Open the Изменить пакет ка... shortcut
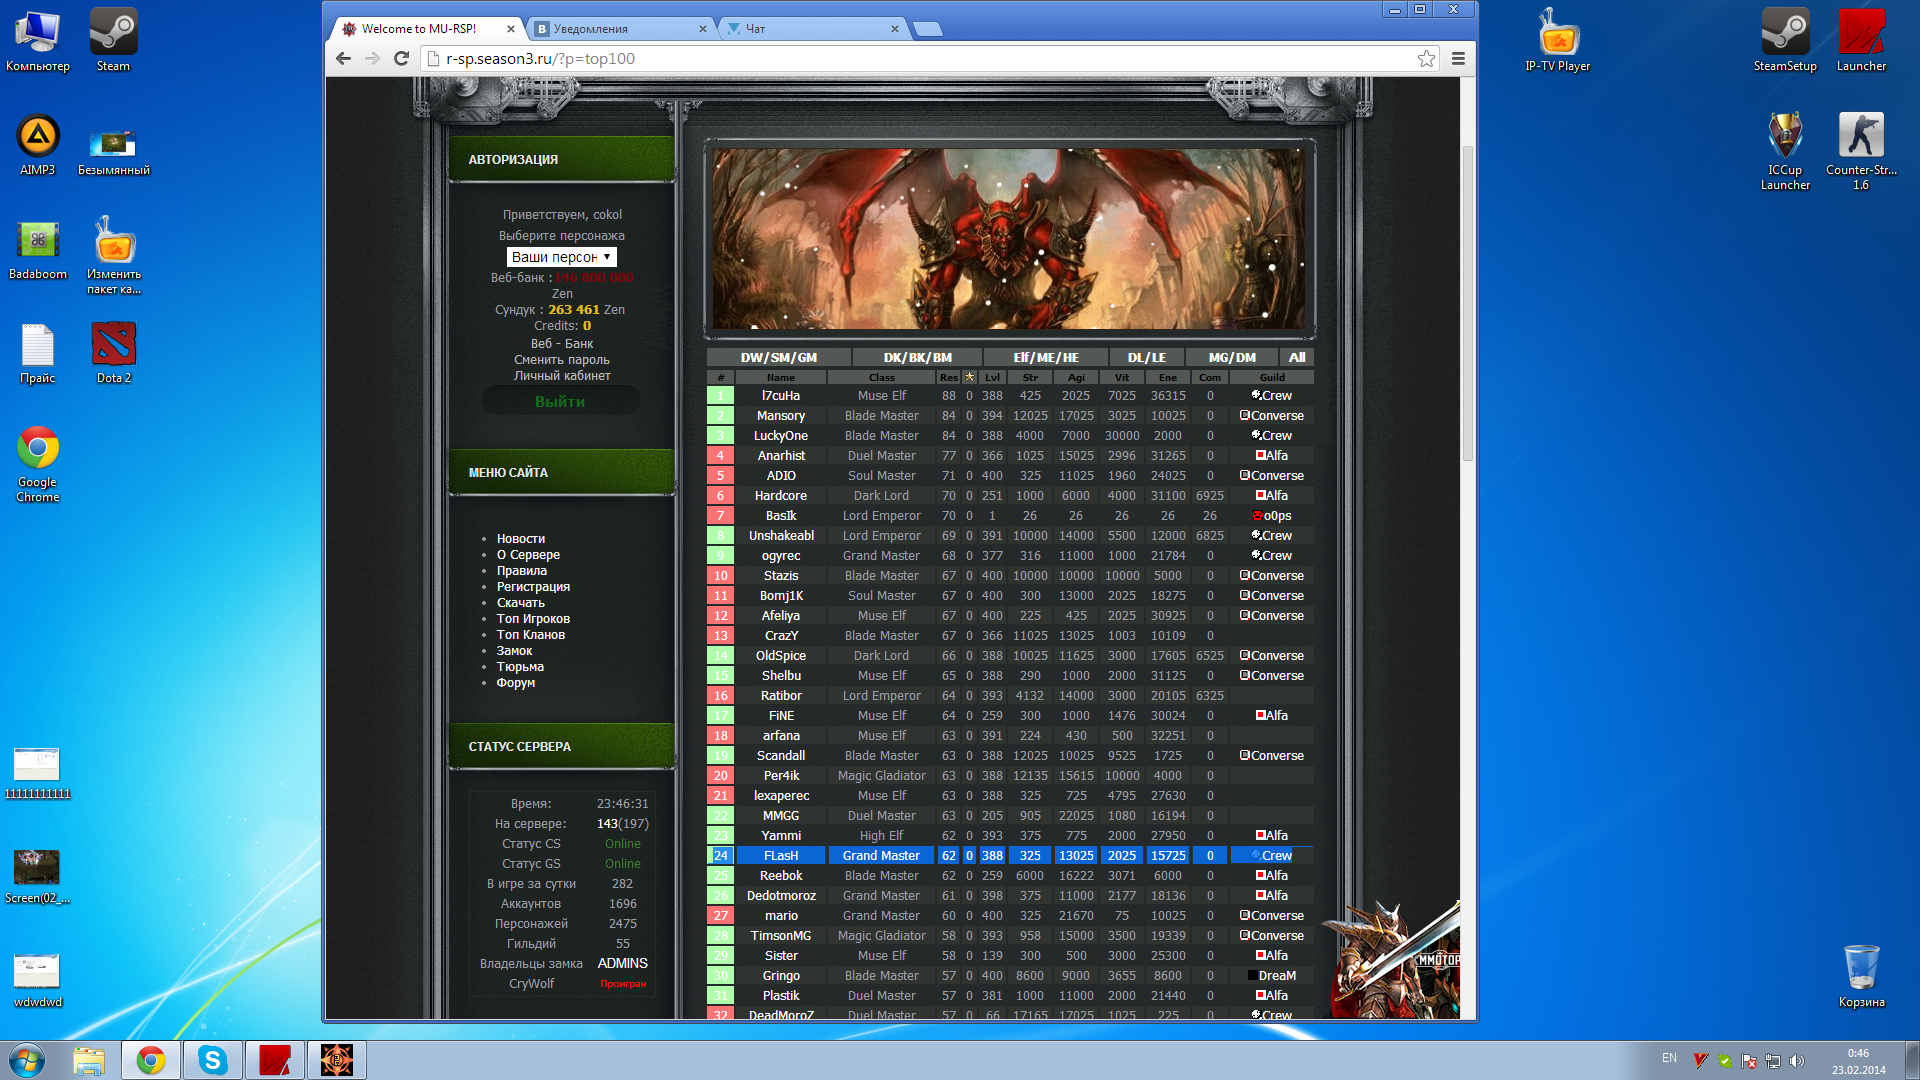Image resolution: width=1920 pixels, height=1080 pixels. click(113, 256)
